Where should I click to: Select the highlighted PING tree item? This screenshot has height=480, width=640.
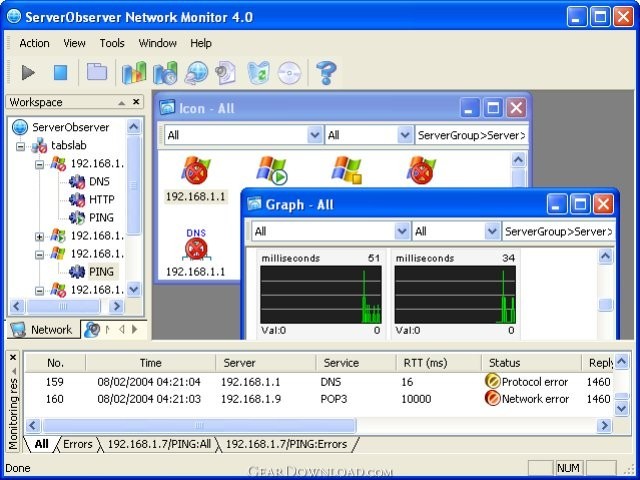[x=102, y=271]
